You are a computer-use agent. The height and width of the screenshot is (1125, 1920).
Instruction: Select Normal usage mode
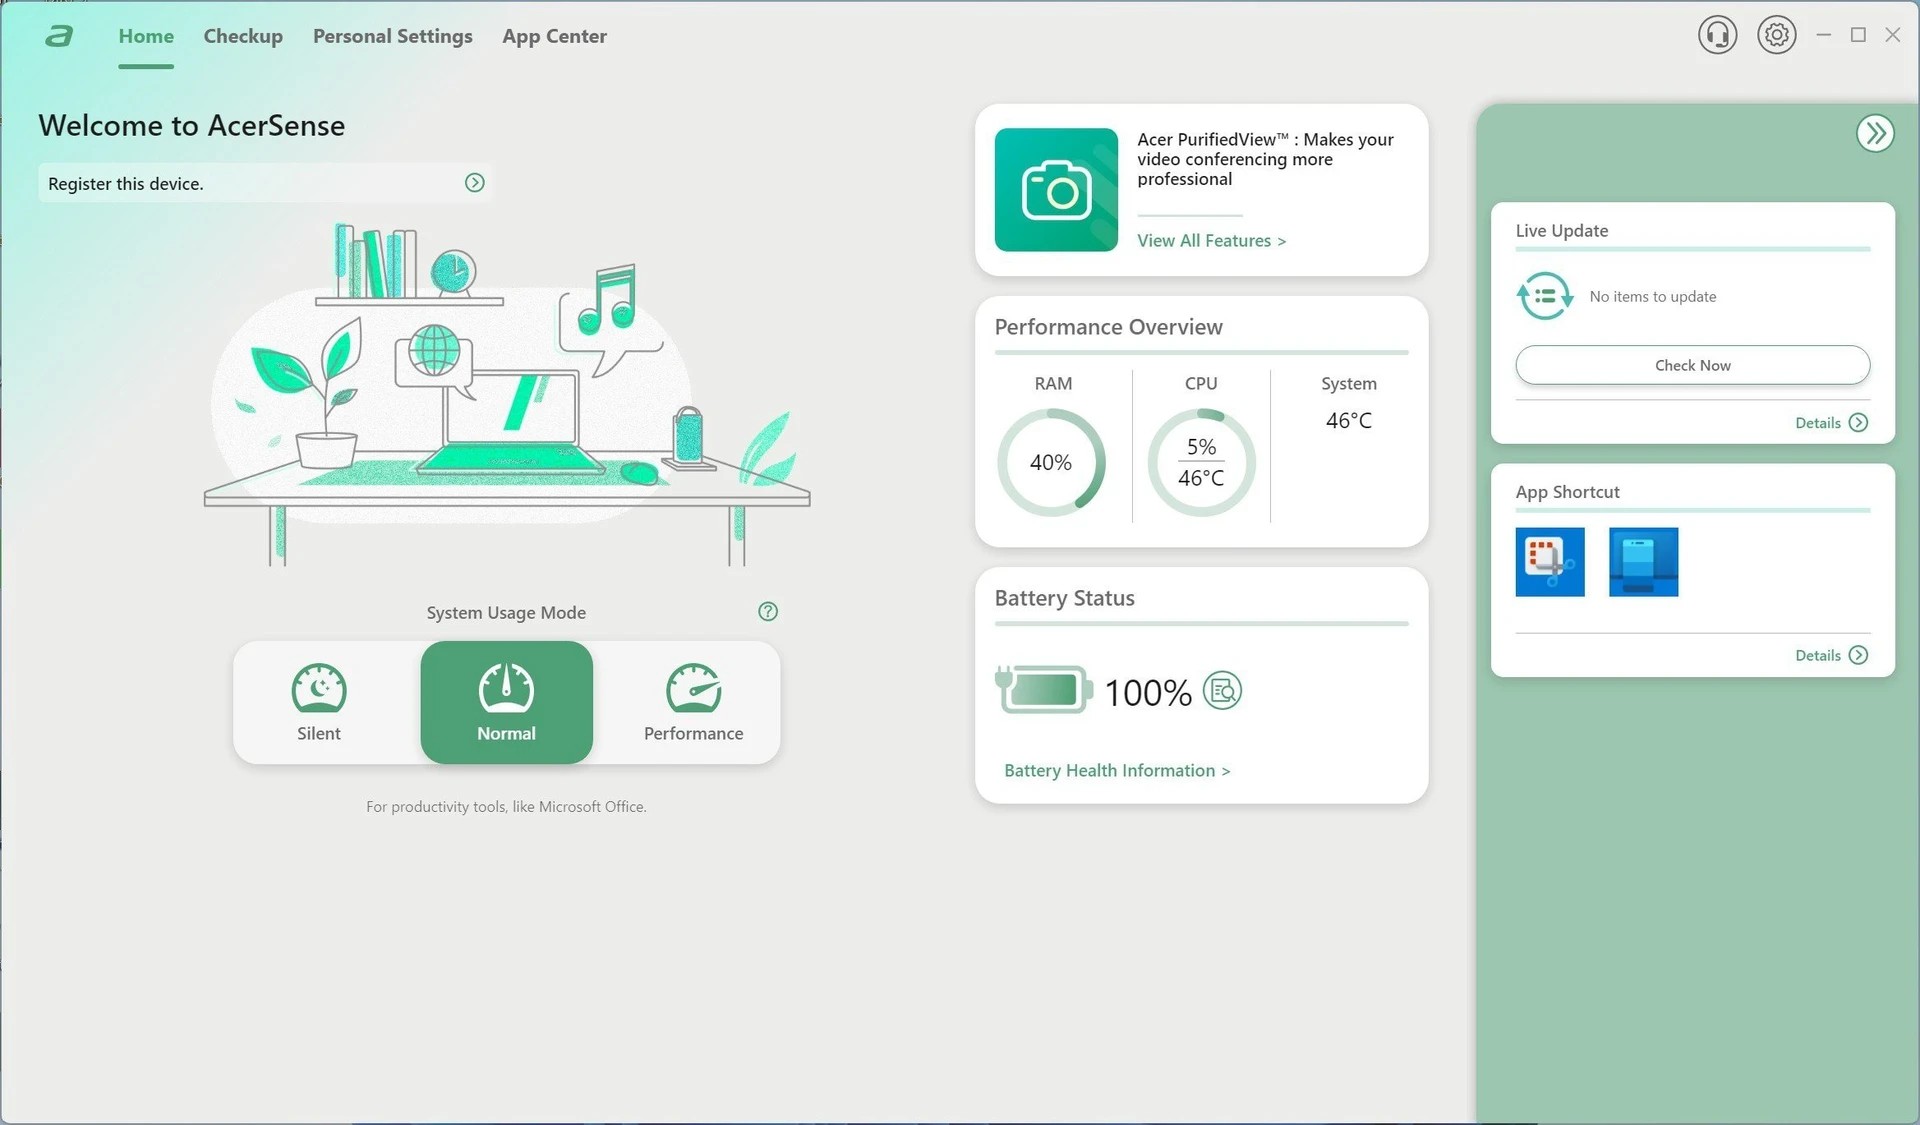(506, 702)
